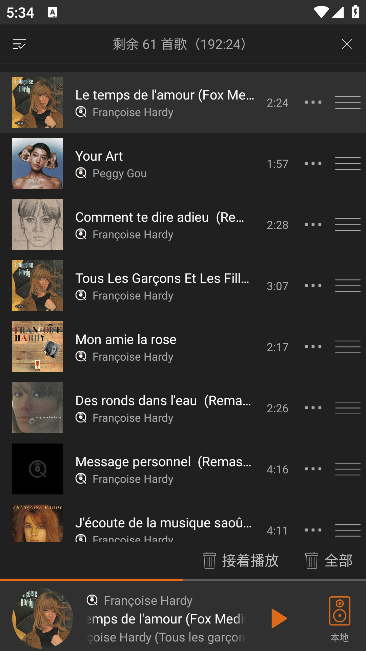This screenshot has height=651, width=366.
Task: Click the Qobuz icon beside Peggy Gou
Action: tap(81, 173)
